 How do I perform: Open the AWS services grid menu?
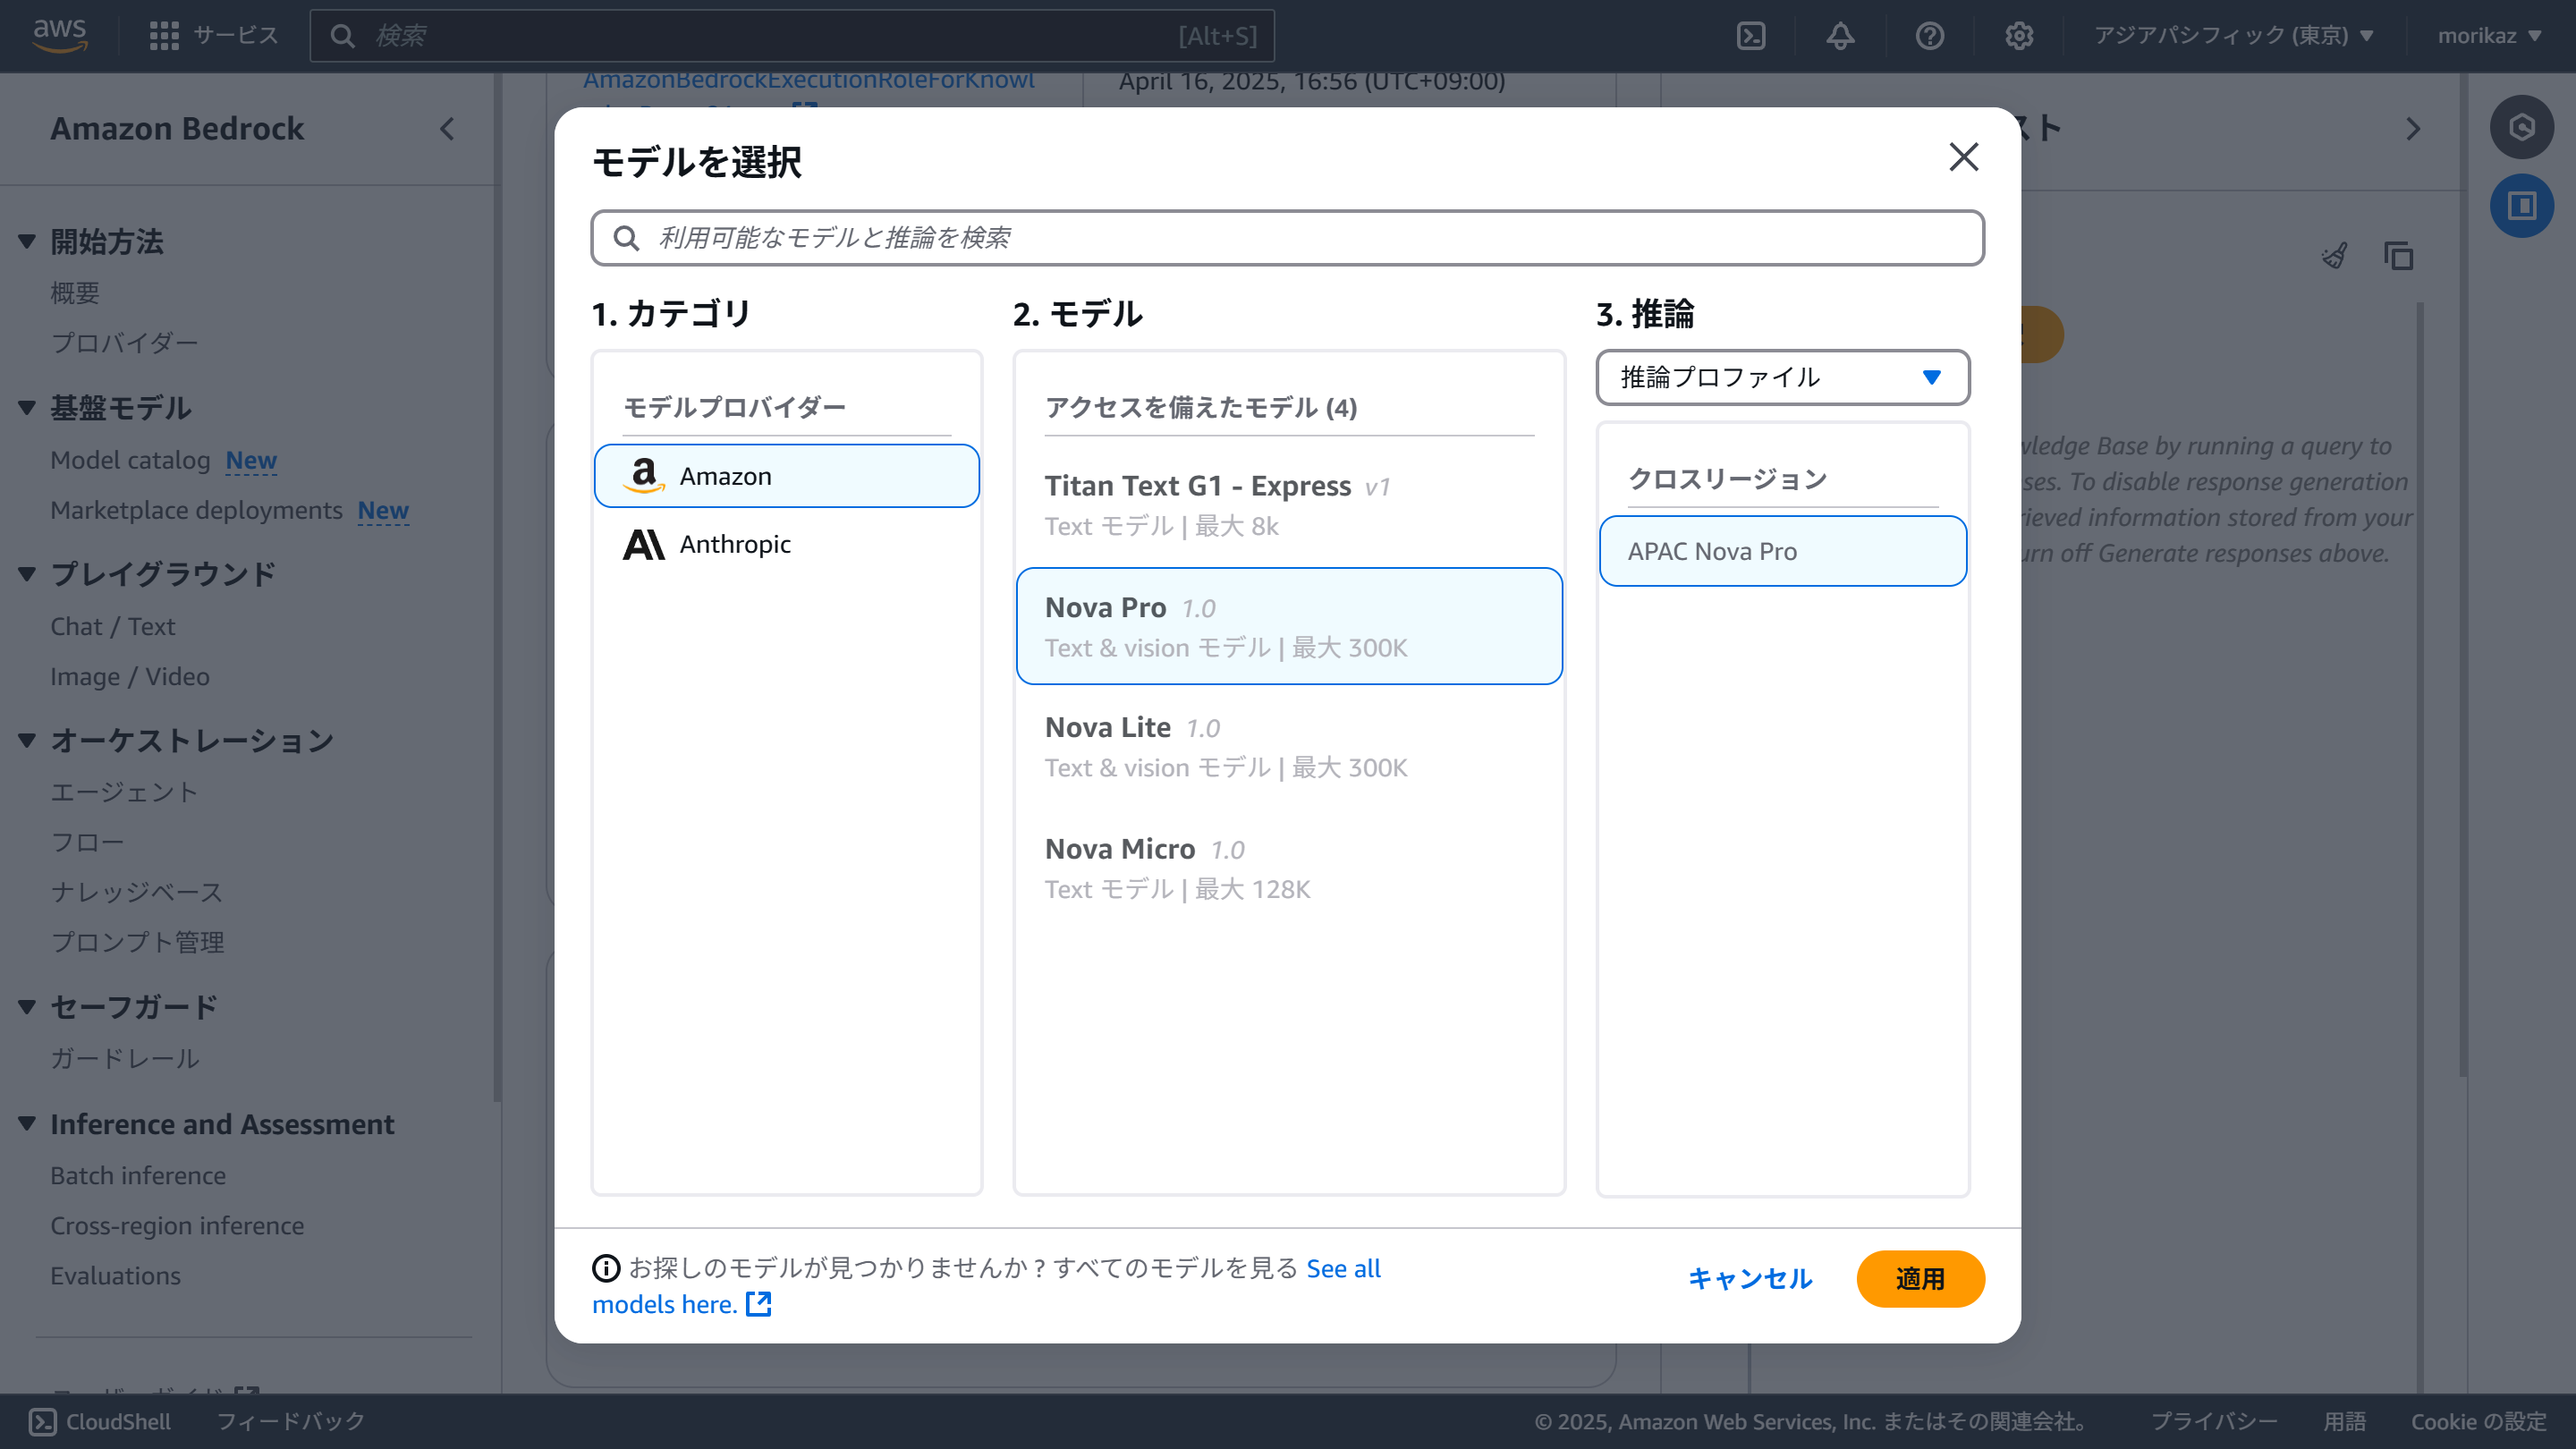click(x=164, y=36)
